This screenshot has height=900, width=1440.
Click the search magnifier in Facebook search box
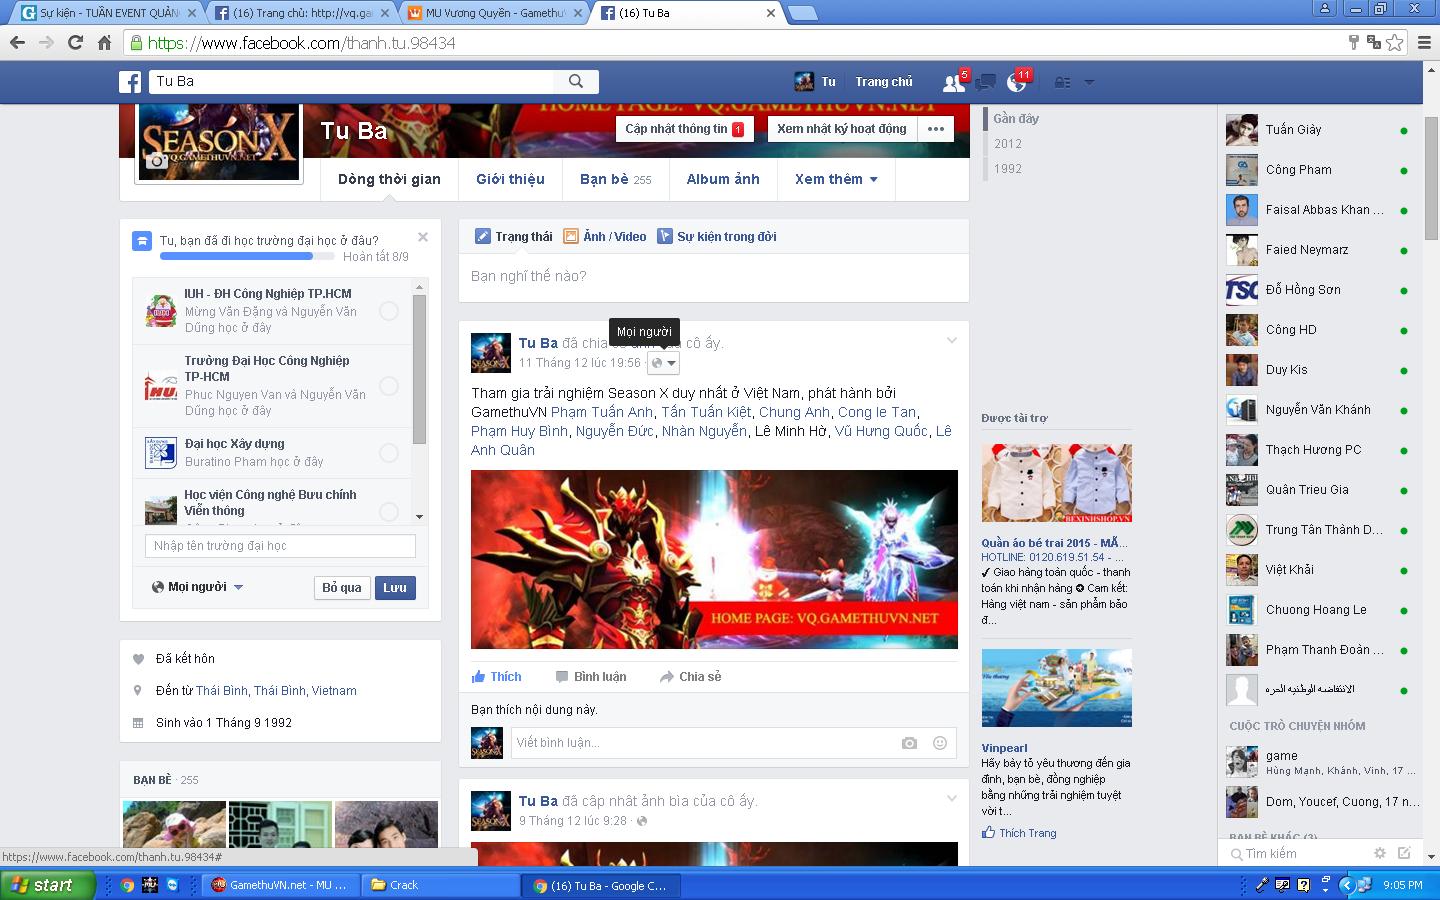coord(576,81)
